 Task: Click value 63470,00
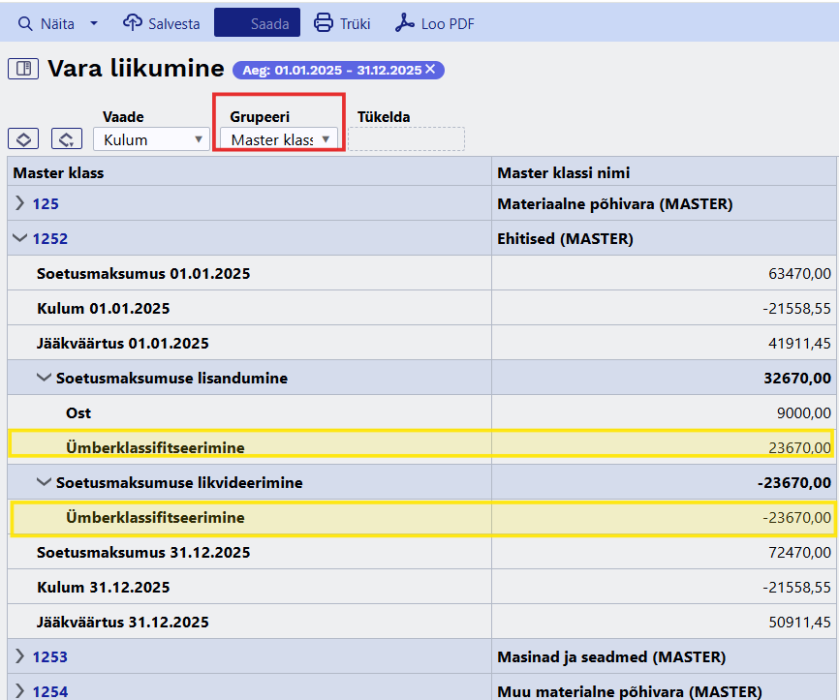(799, 273)
